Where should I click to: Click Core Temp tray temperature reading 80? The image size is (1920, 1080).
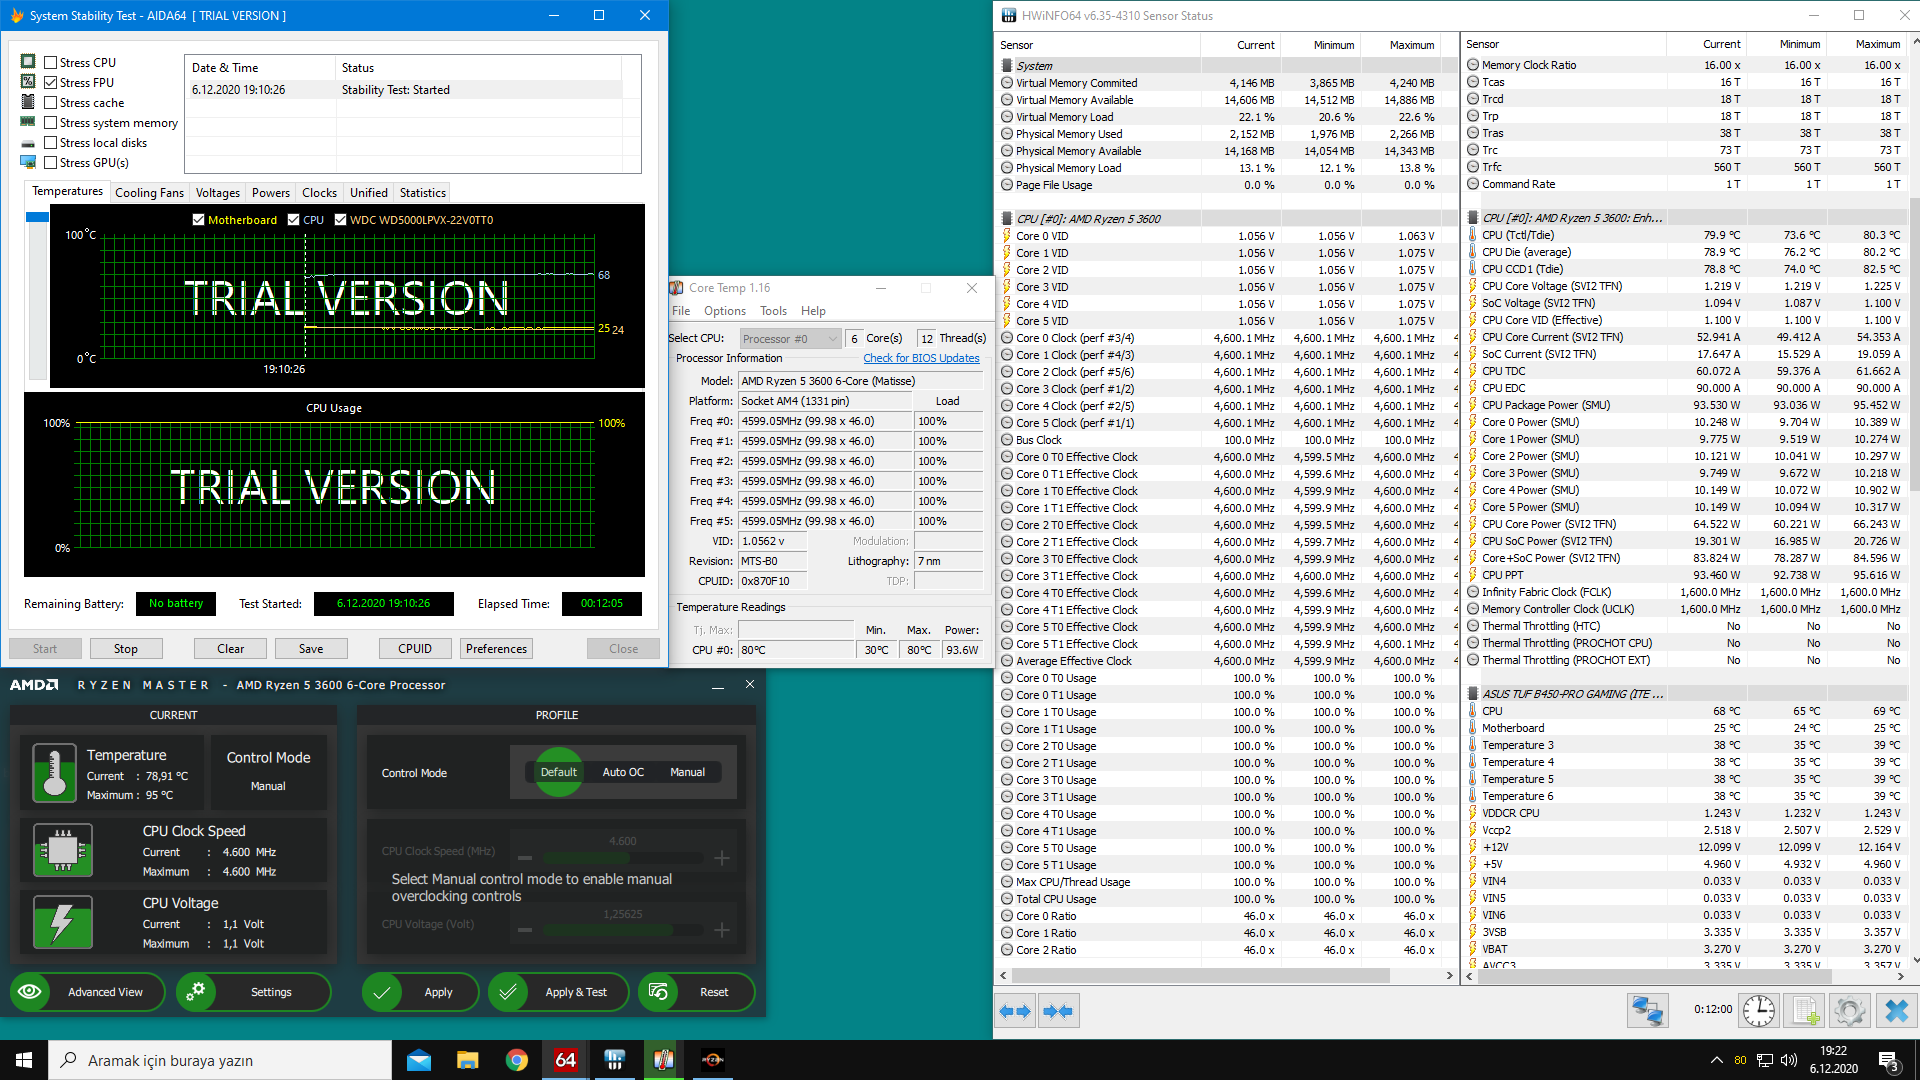point(1740,1060)
